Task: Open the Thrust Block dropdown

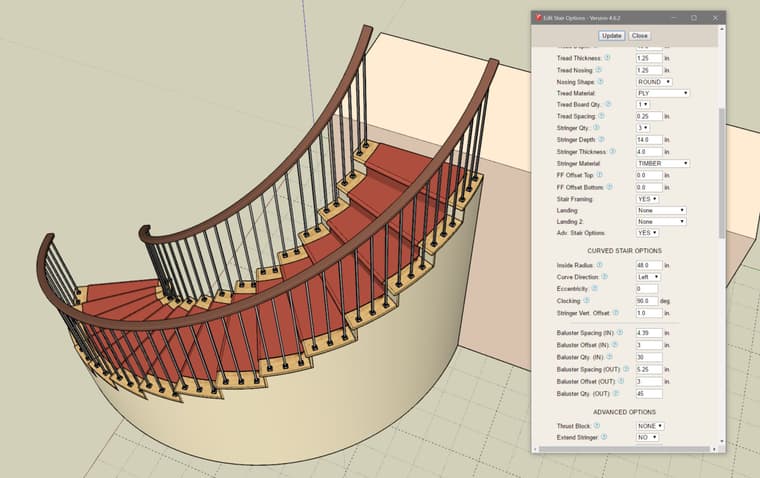Action: point(650,426)
